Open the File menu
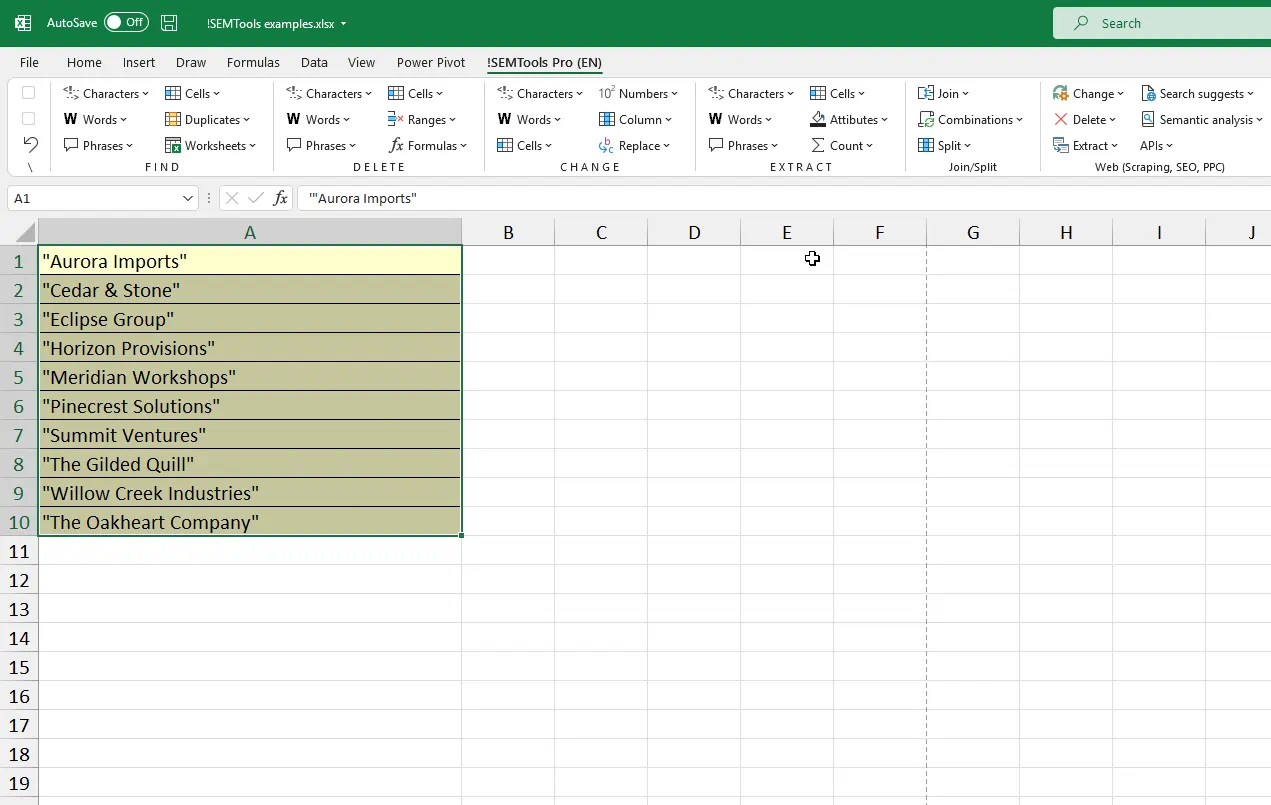Viewport: 1271px width, 805px height. point(29,62)
